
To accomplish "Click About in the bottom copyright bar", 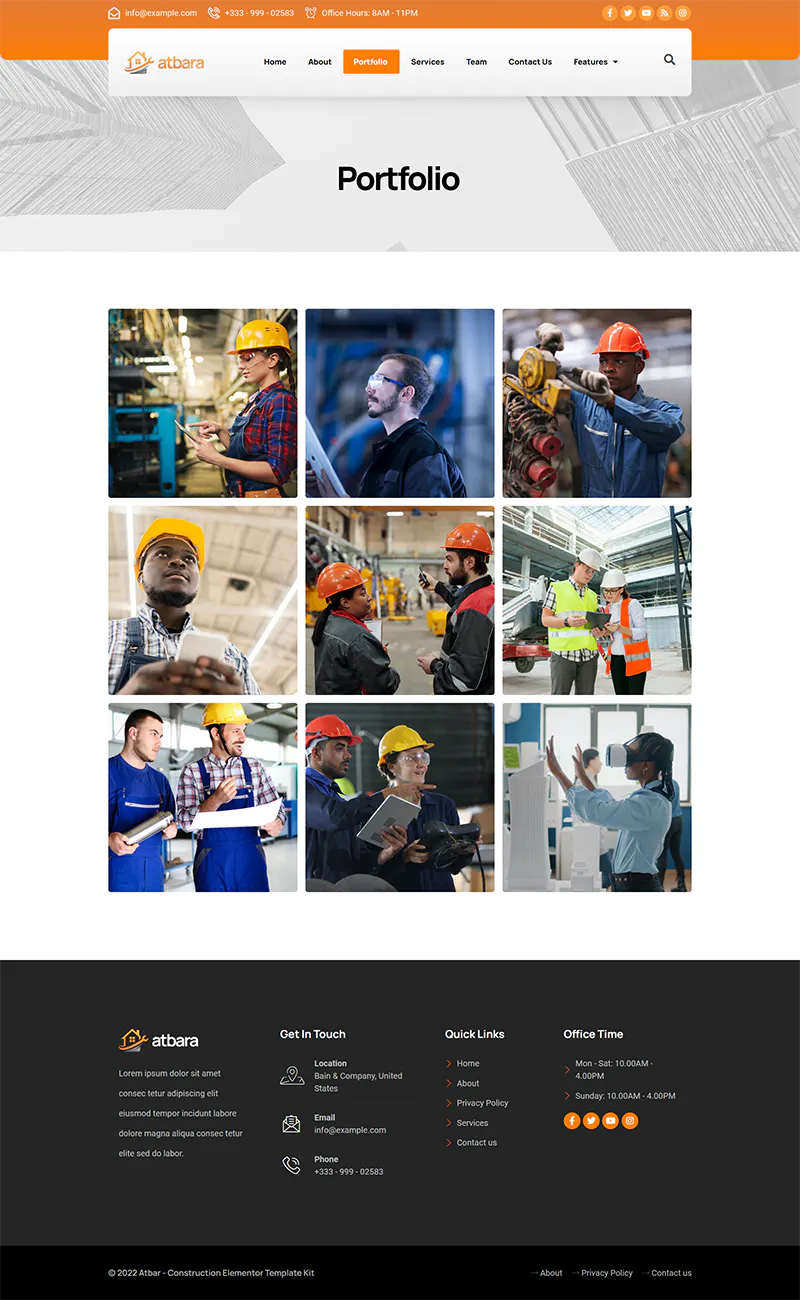I will 551,1273.
